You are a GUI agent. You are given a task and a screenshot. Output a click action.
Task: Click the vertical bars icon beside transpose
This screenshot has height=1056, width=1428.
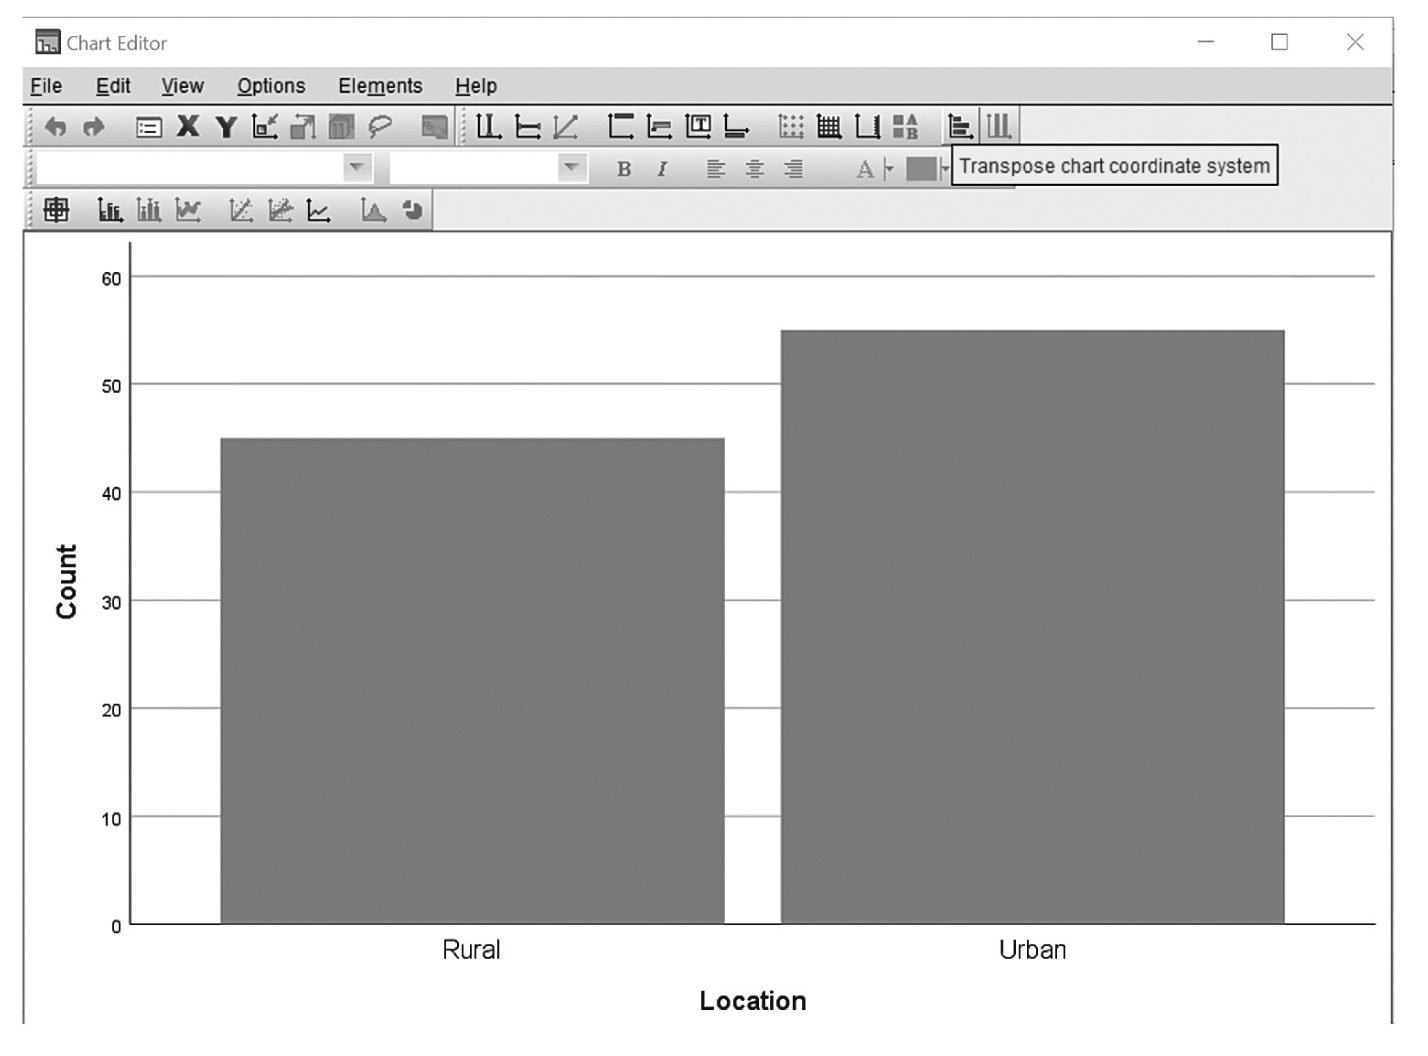[999, 126]
